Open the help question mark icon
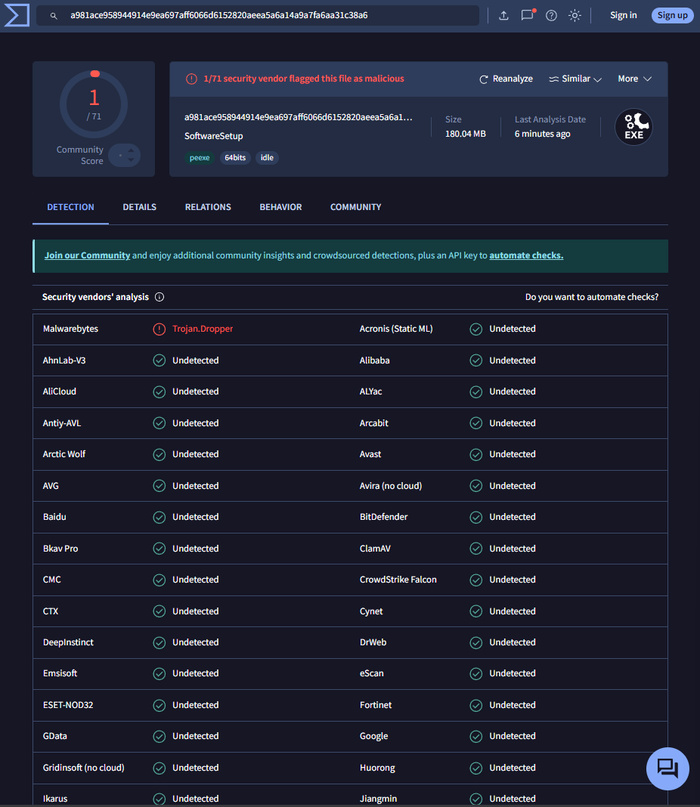 click(x=551, y=16)
